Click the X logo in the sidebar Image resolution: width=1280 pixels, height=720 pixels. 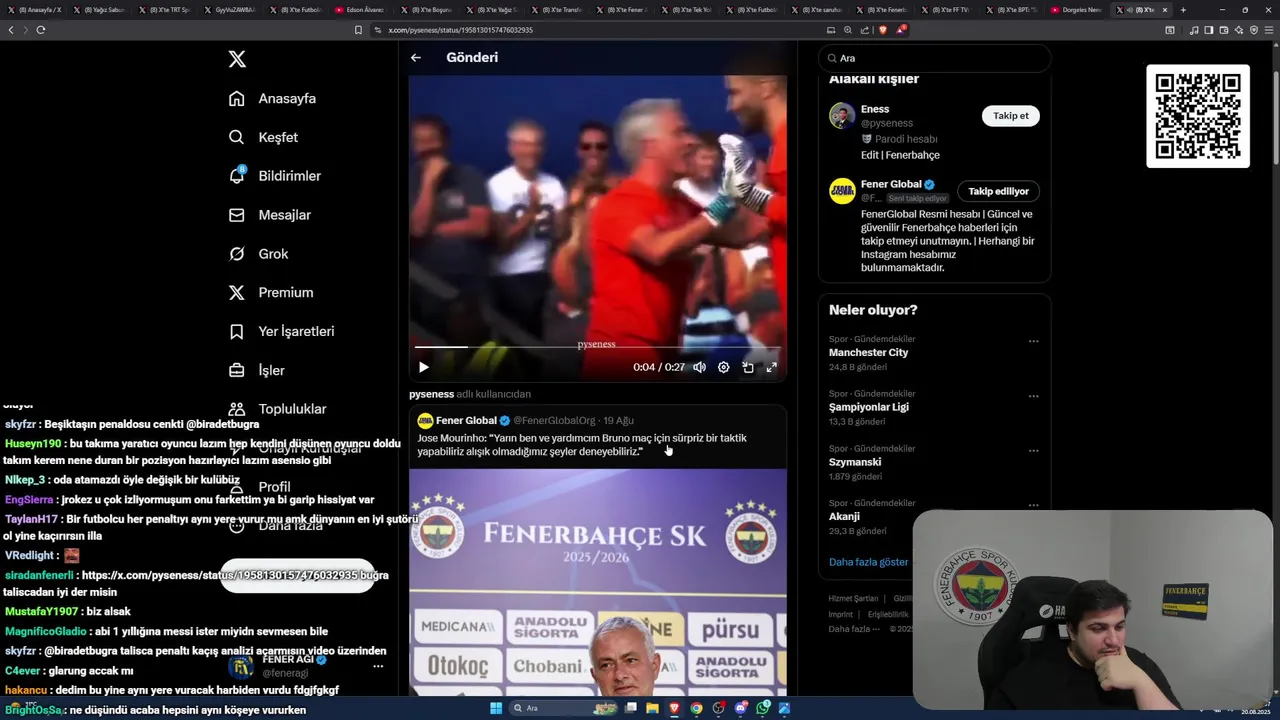[x=237, y=59]
